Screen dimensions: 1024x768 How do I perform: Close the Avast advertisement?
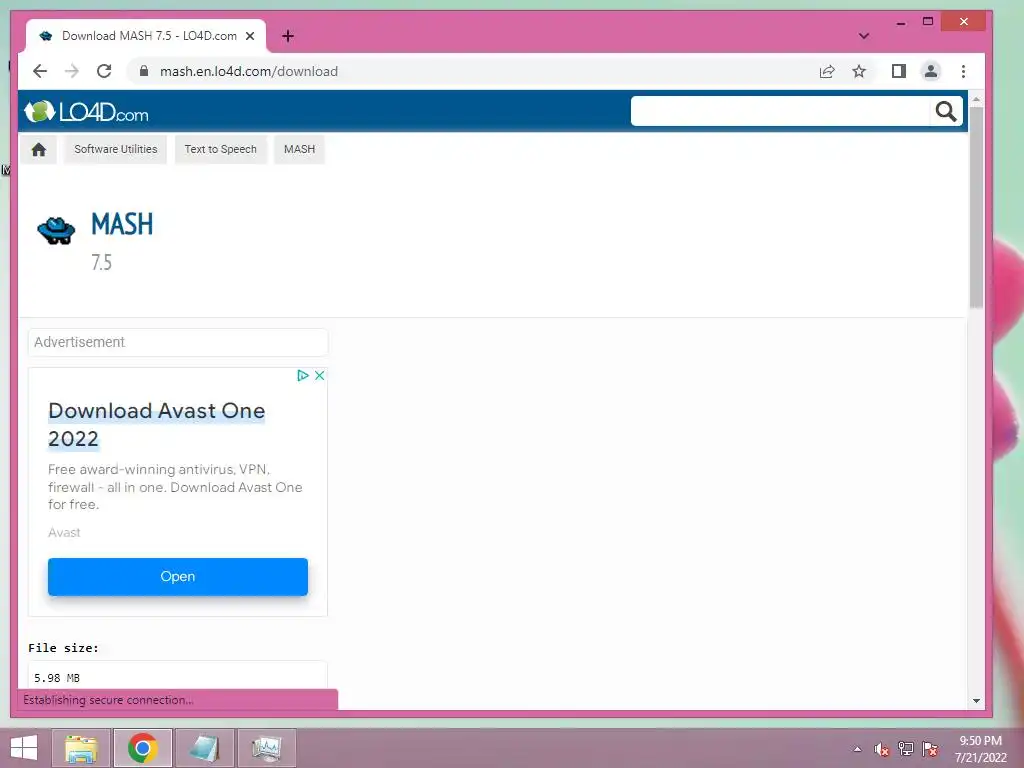point(319,376)
